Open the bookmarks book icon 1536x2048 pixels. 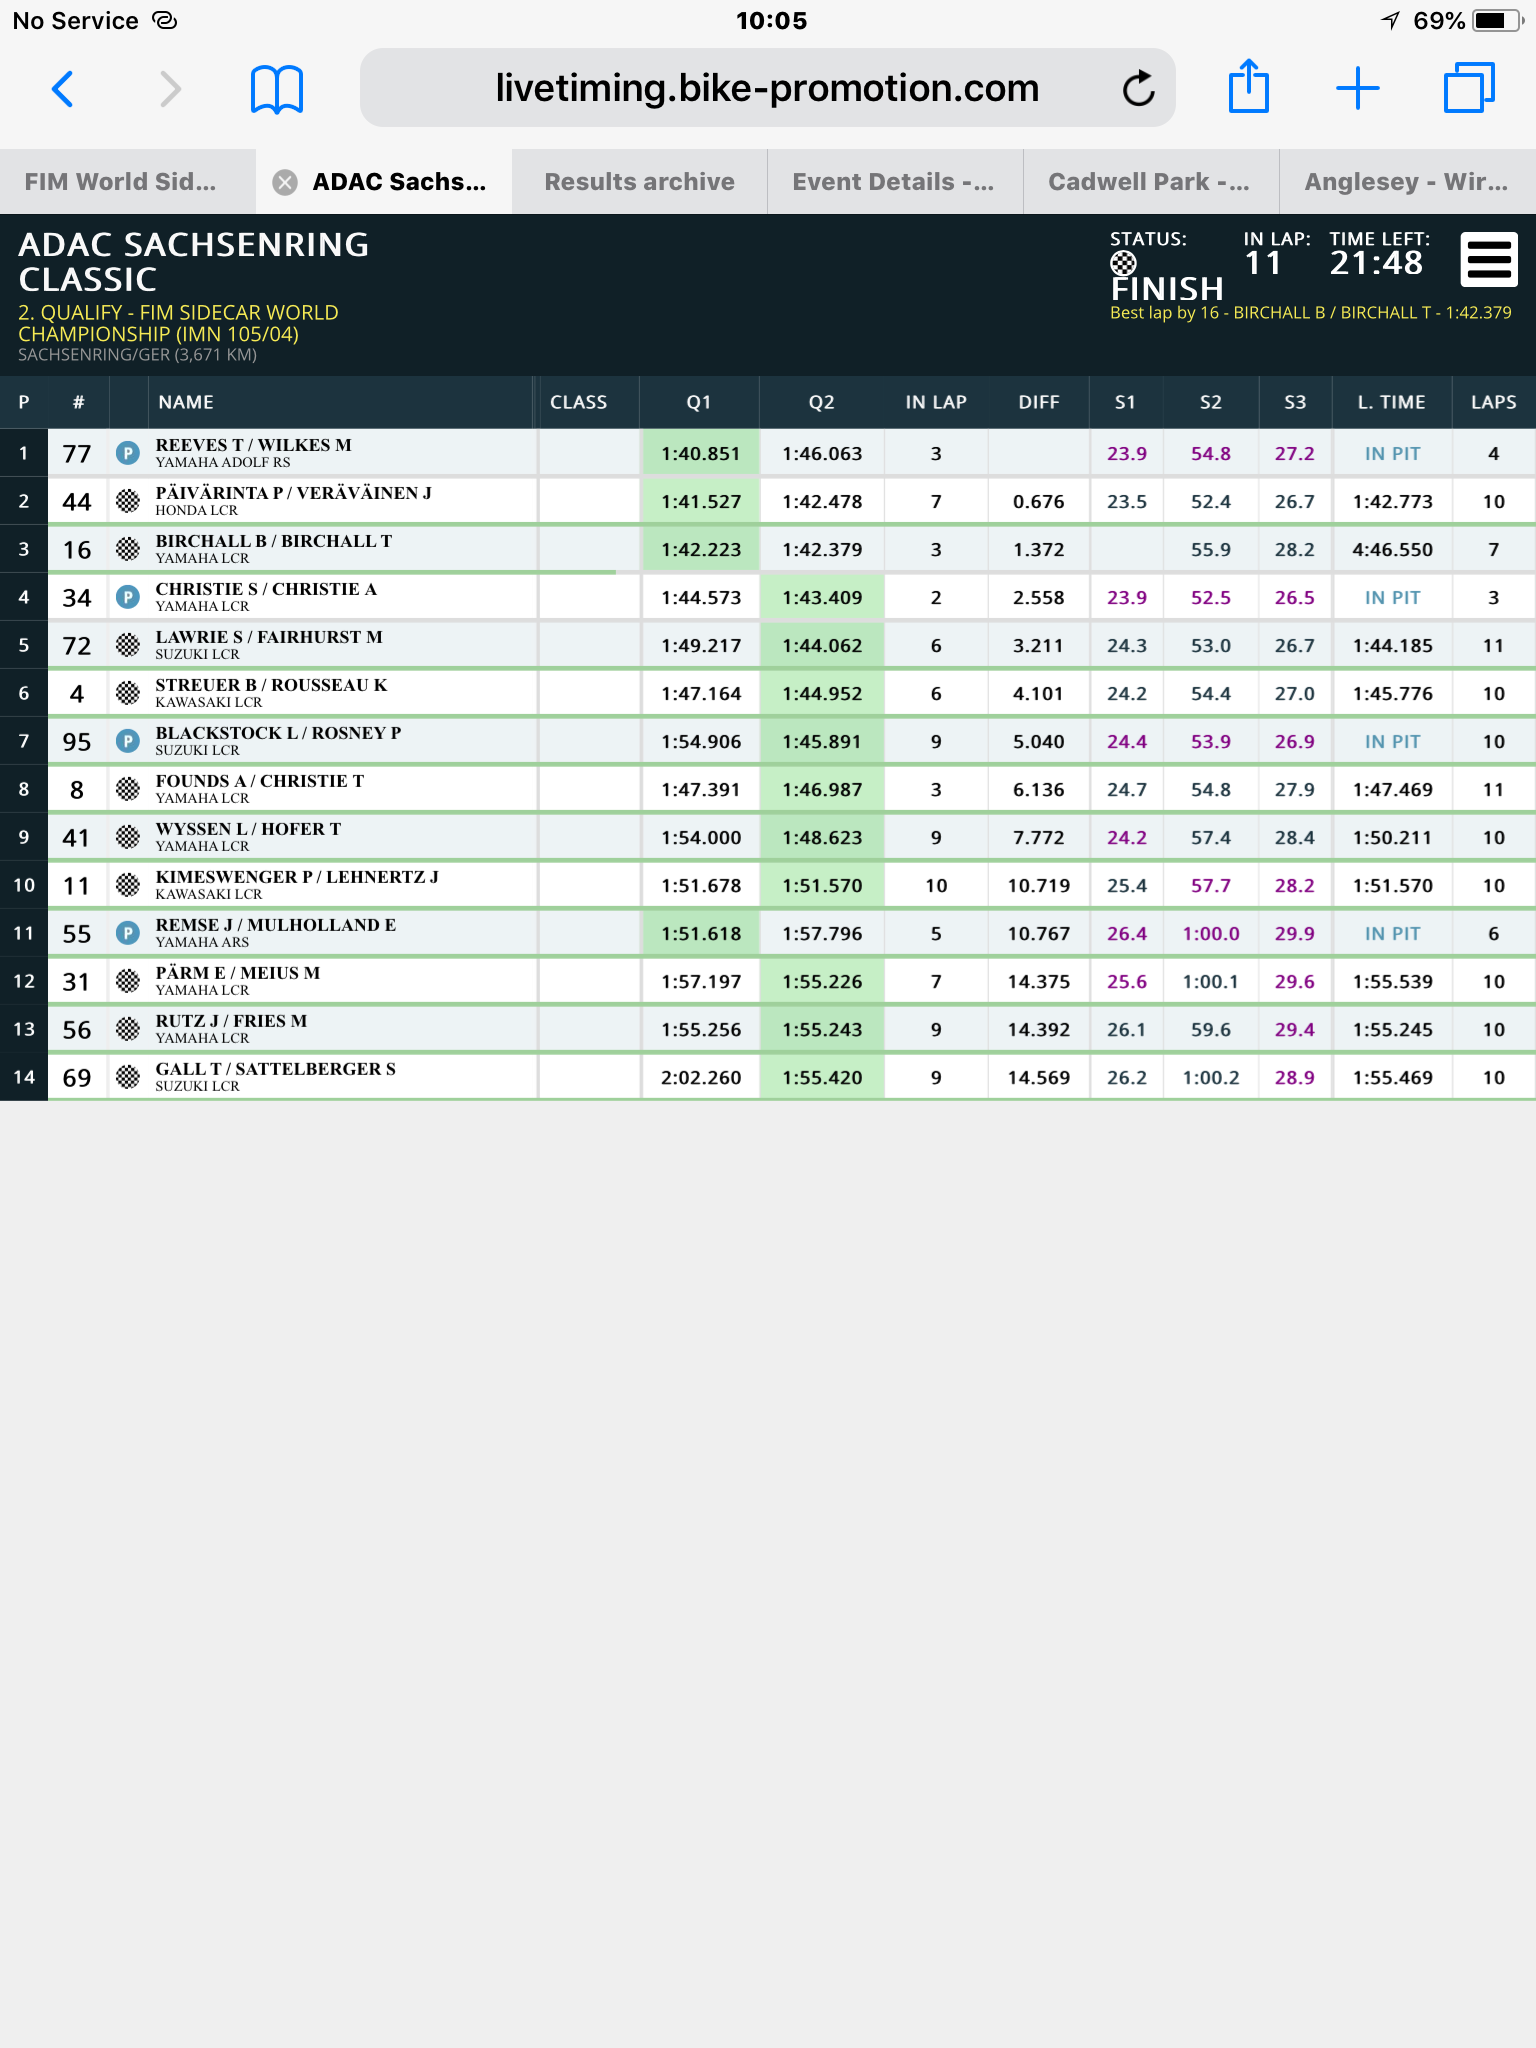[277, 89]
